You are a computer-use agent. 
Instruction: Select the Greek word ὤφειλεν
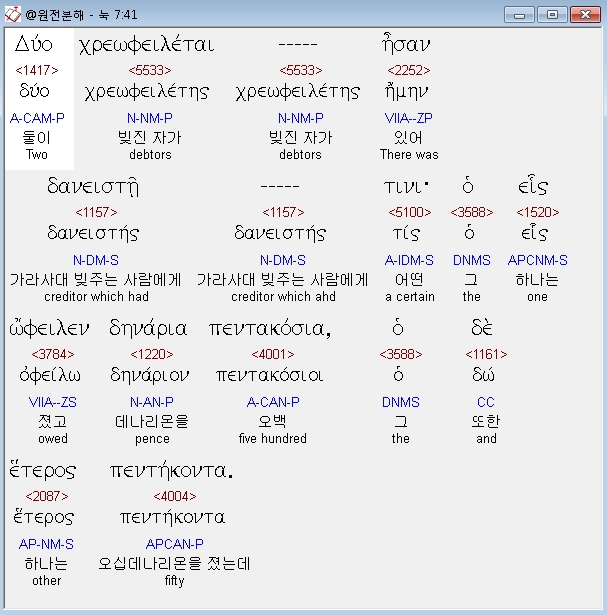point(49,328)
